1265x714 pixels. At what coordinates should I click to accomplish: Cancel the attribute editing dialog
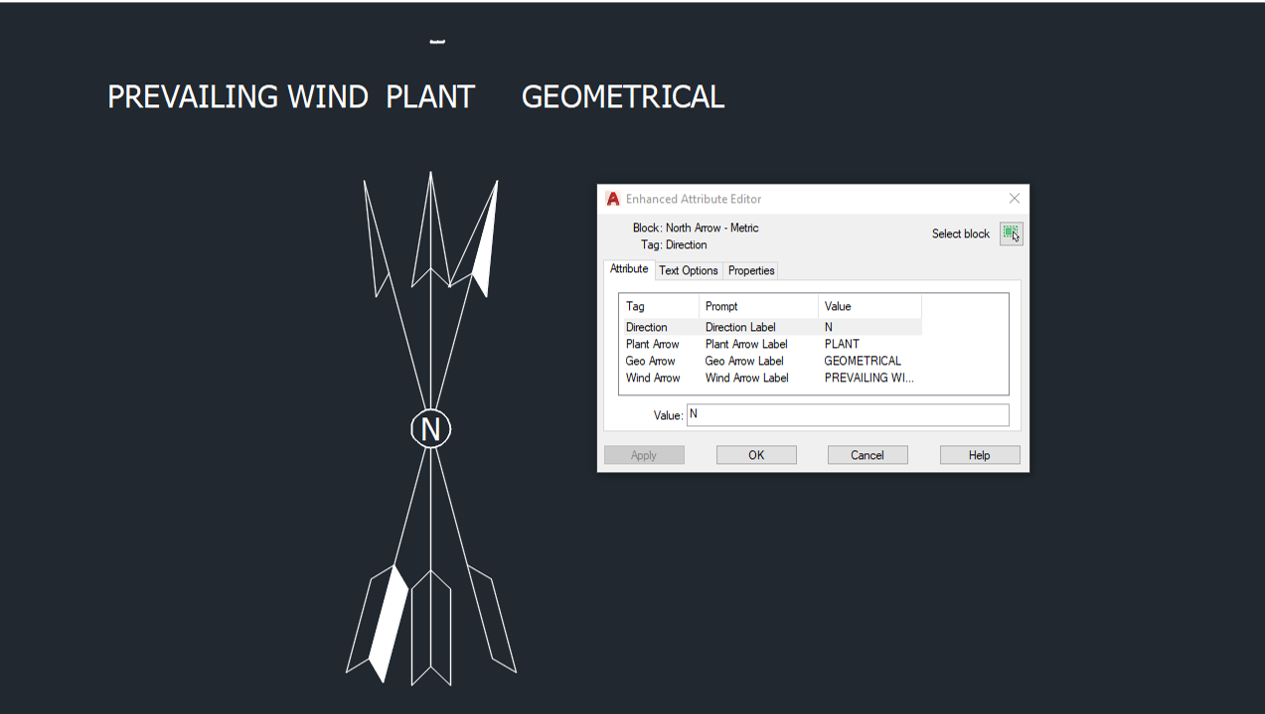coord(867,455)
